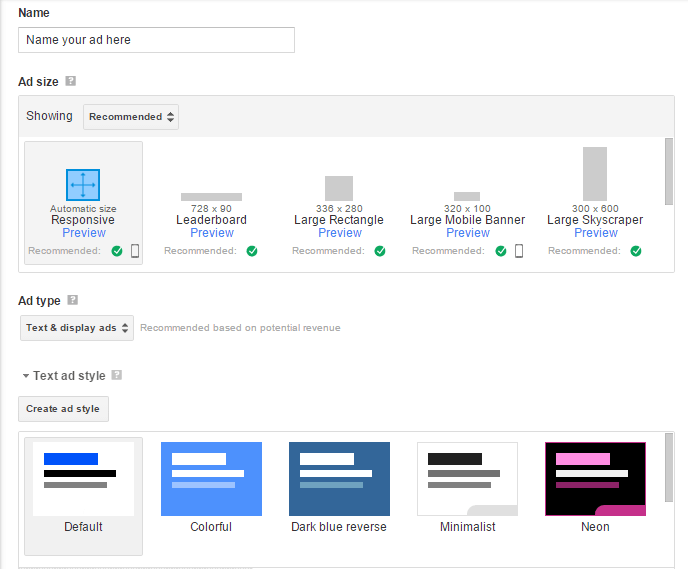The height and width of the screenshot is (569, 688).
Task: Click green recommended checkmark under Large Rectangle
Action: [x=380, y=251]
